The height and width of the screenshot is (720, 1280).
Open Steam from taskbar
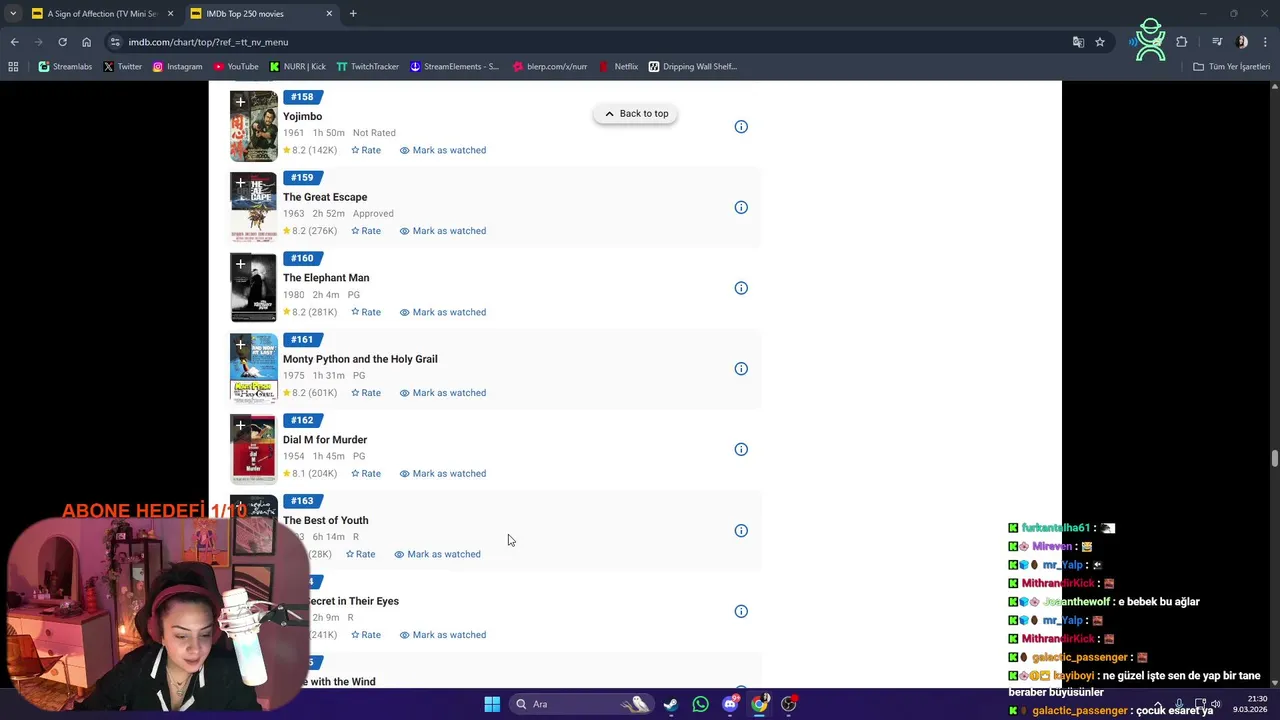point(670,704)
